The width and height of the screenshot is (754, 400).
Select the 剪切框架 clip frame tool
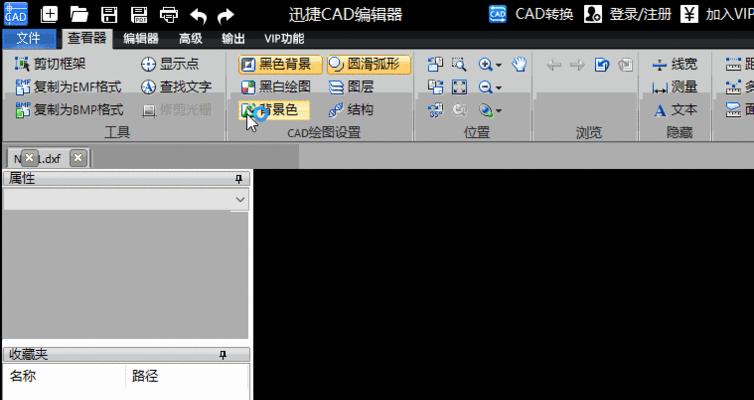tap(50, 64)
